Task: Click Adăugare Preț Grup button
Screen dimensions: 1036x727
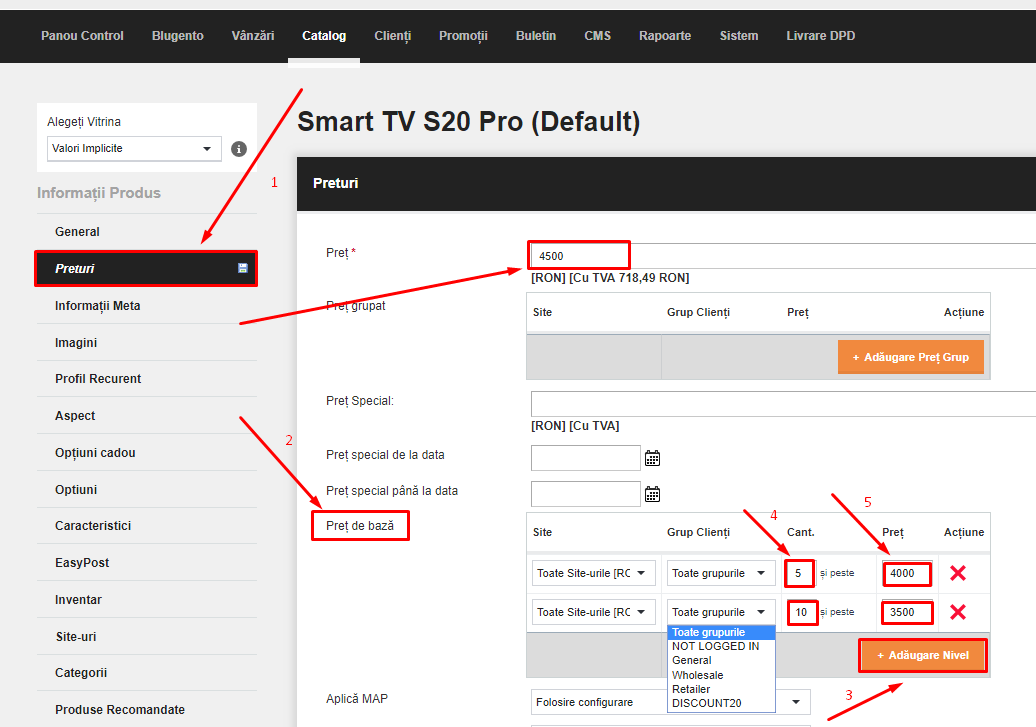Action: click(910, 357)
